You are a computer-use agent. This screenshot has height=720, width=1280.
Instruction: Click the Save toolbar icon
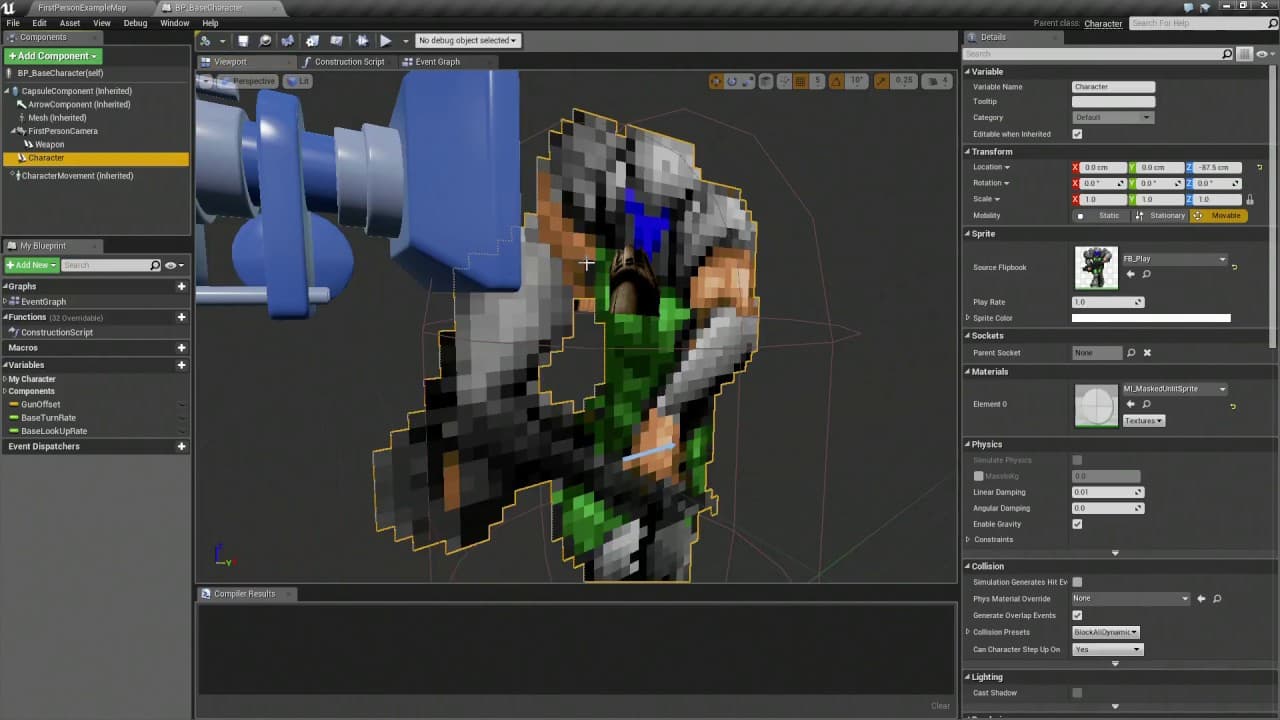(x=243, y=41)
